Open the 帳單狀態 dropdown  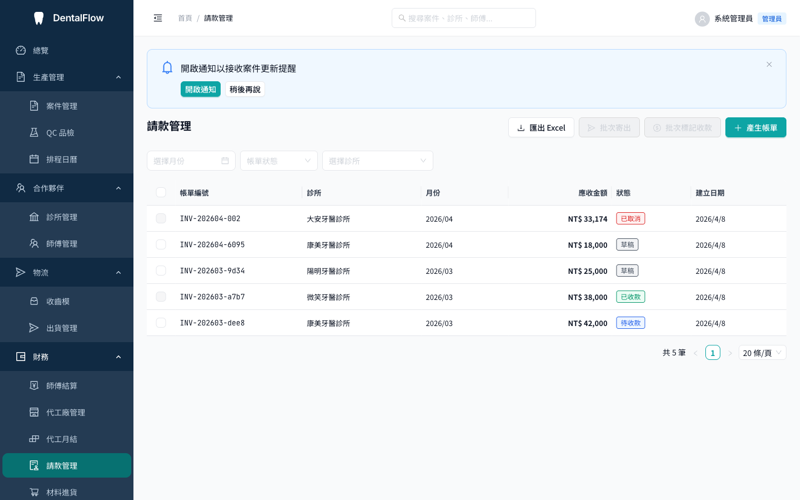pos(279,161)
